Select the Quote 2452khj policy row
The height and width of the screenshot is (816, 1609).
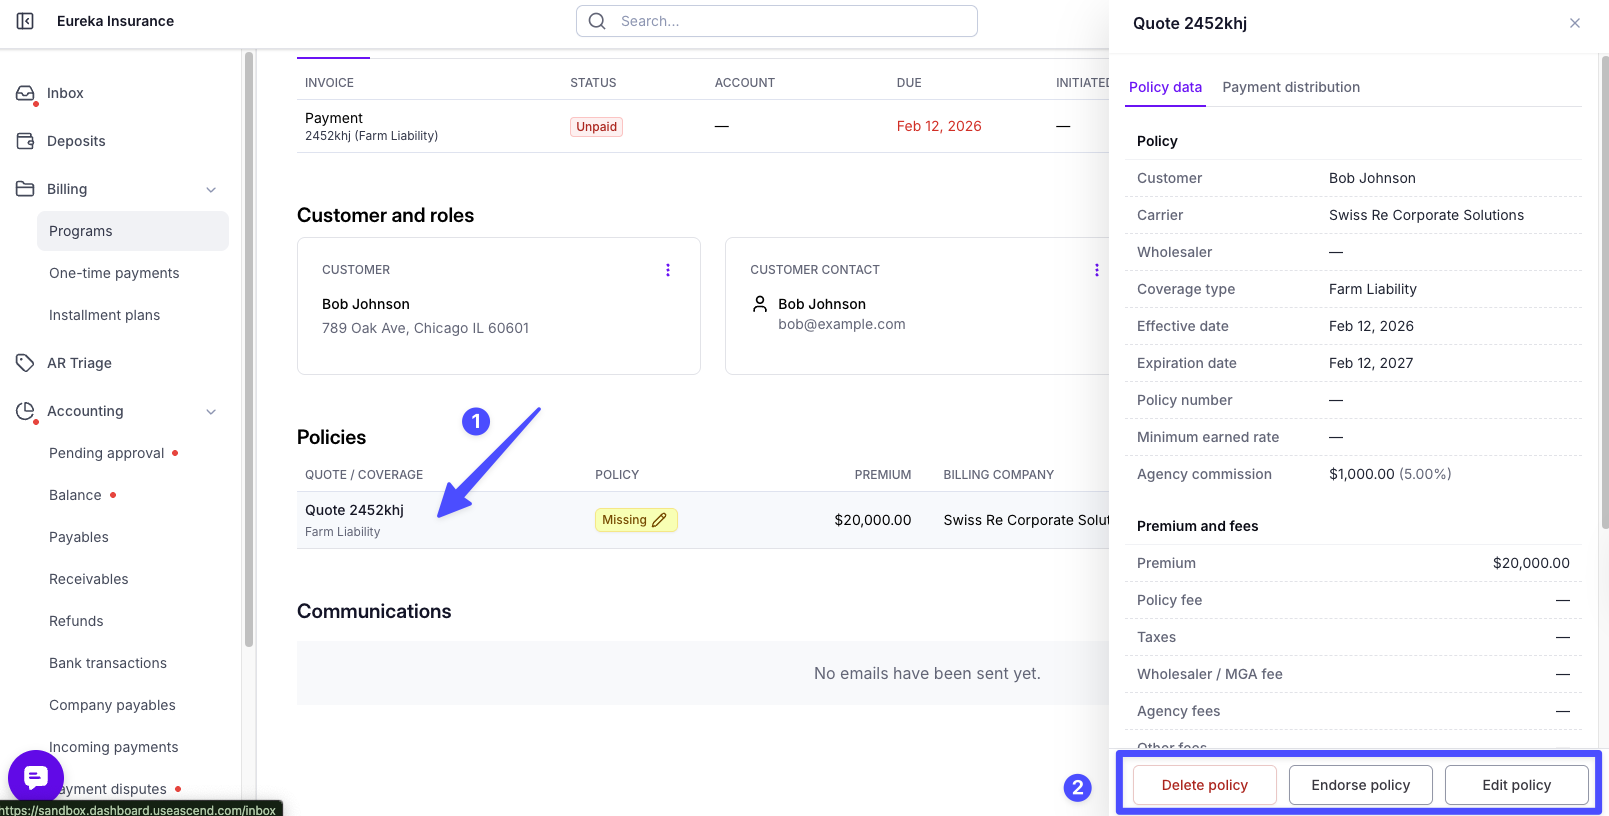[x=703, y=520]
